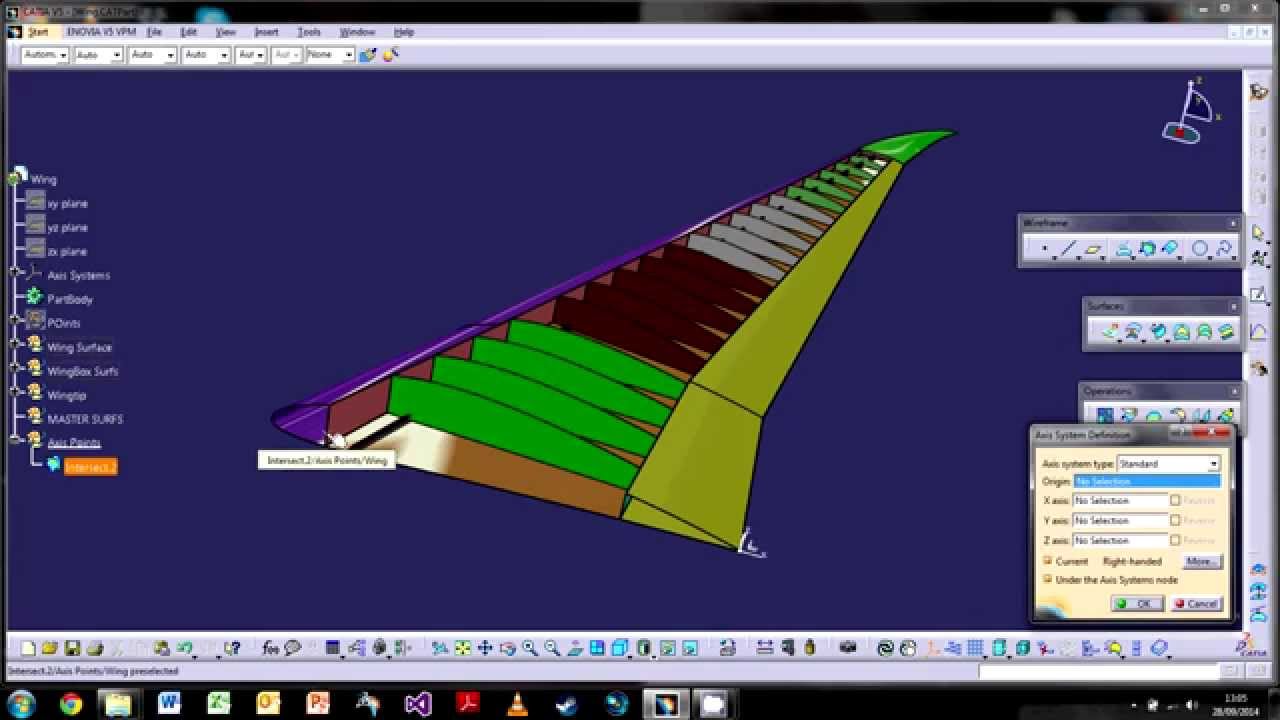Viewport: 1280px width, 720px height.
Task: Open the Edit menu
Action: click(x=188, y=32)
